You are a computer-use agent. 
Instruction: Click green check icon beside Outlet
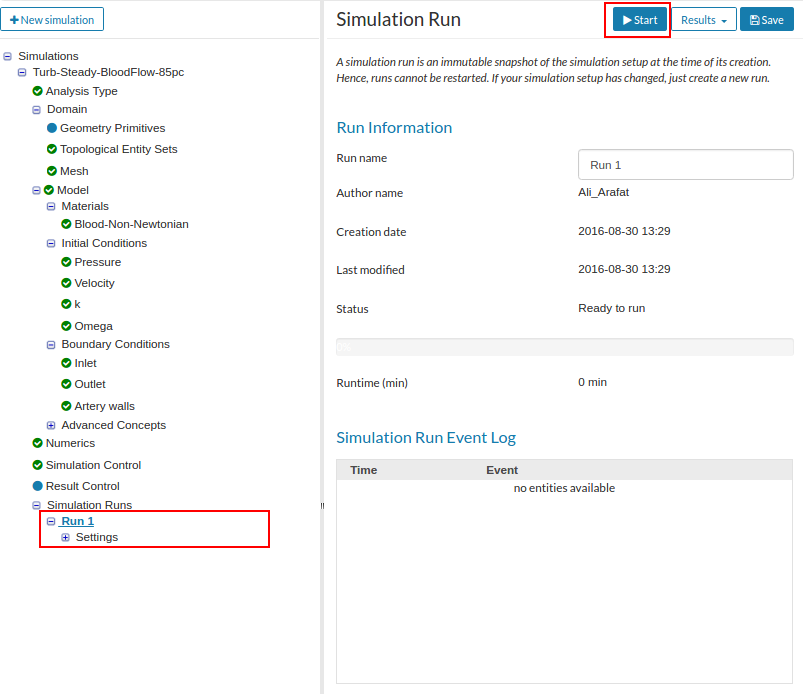[66, 384]
